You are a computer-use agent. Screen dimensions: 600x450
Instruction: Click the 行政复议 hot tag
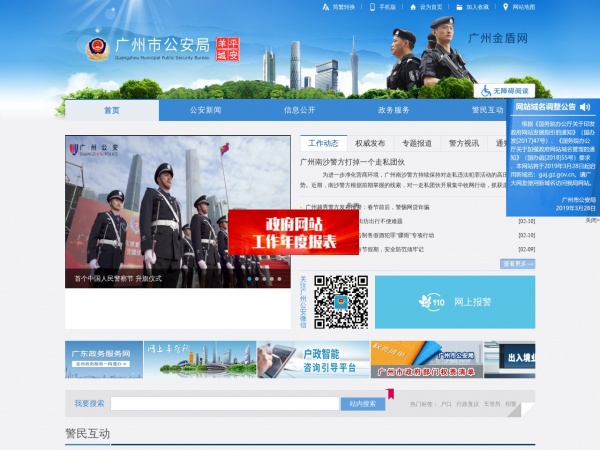tap(467, 404)
